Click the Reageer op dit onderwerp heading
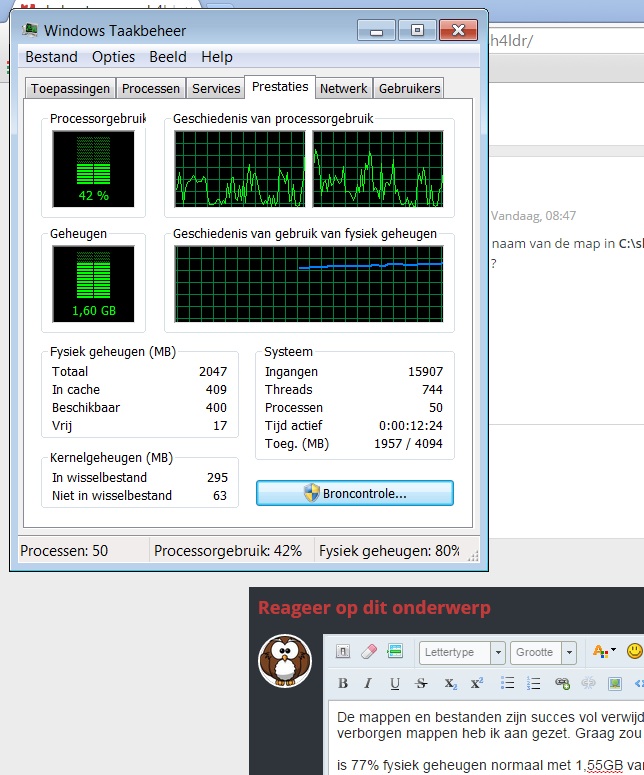The image size is (644, 775). (x=374, y=607)
